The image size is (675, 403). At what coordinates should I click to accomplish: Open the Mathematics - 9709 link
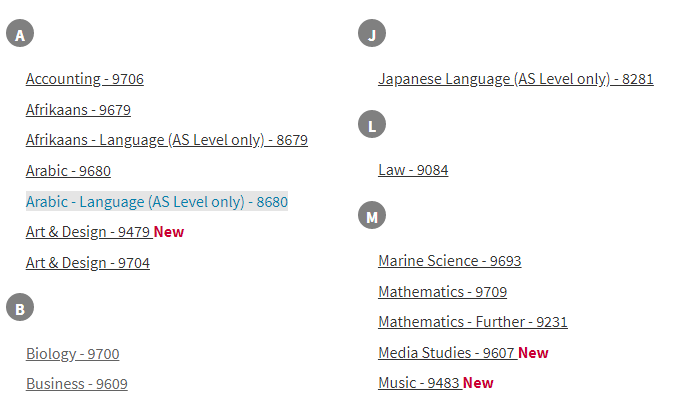443,292
